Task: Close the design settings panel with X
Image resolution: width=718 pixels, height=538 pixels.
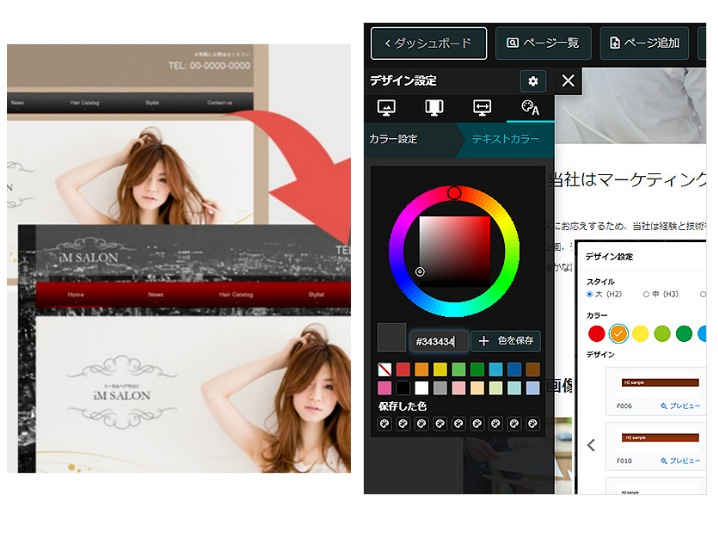Action: [568, 81]
